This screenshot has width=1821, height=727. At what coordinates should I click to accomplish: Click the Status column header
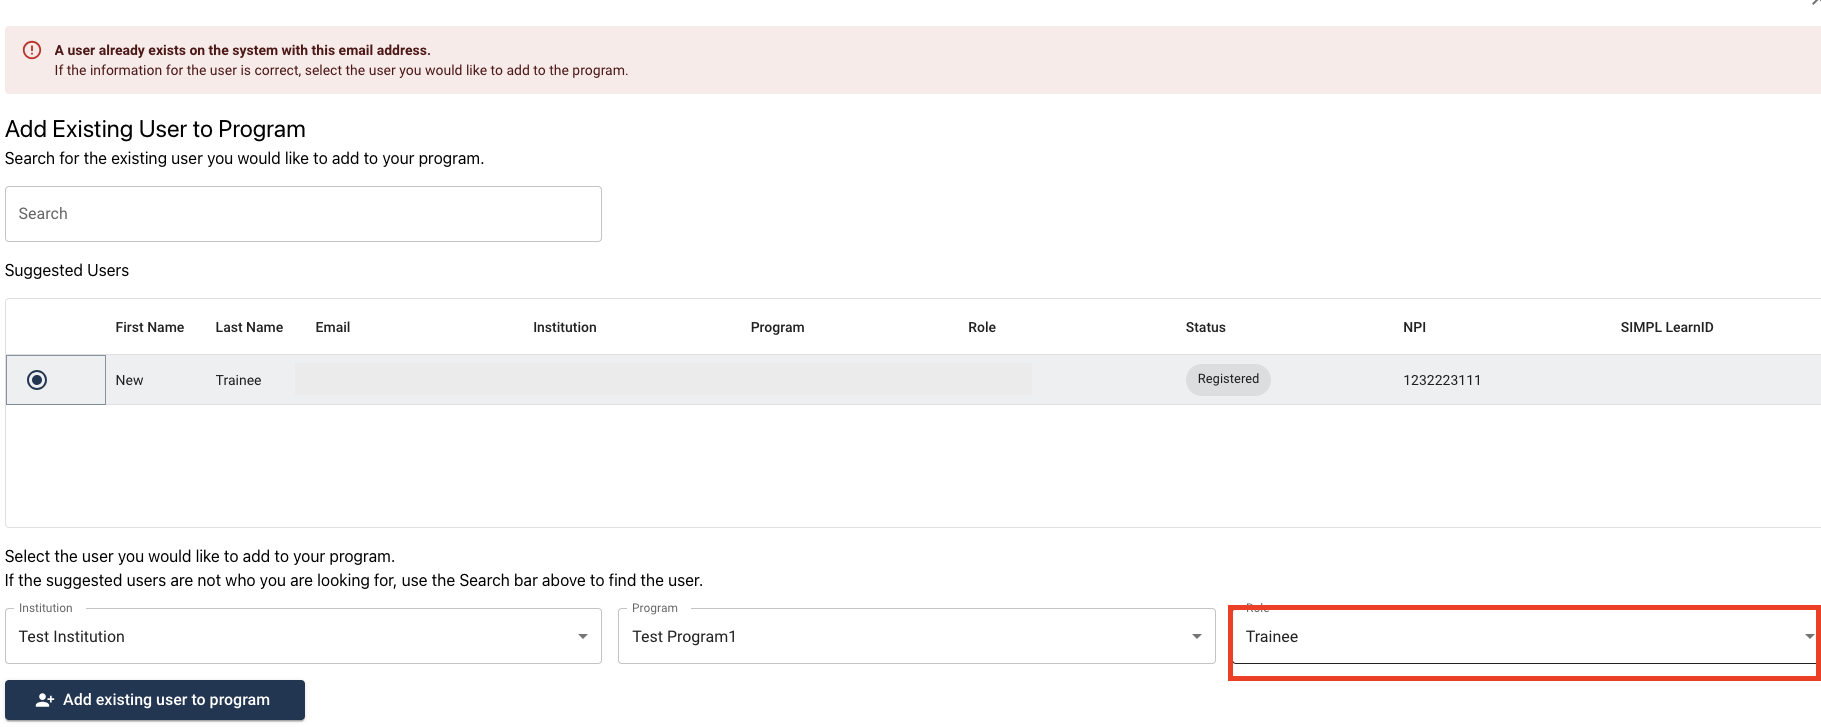pyautogui.click(x=1206, y=327)
